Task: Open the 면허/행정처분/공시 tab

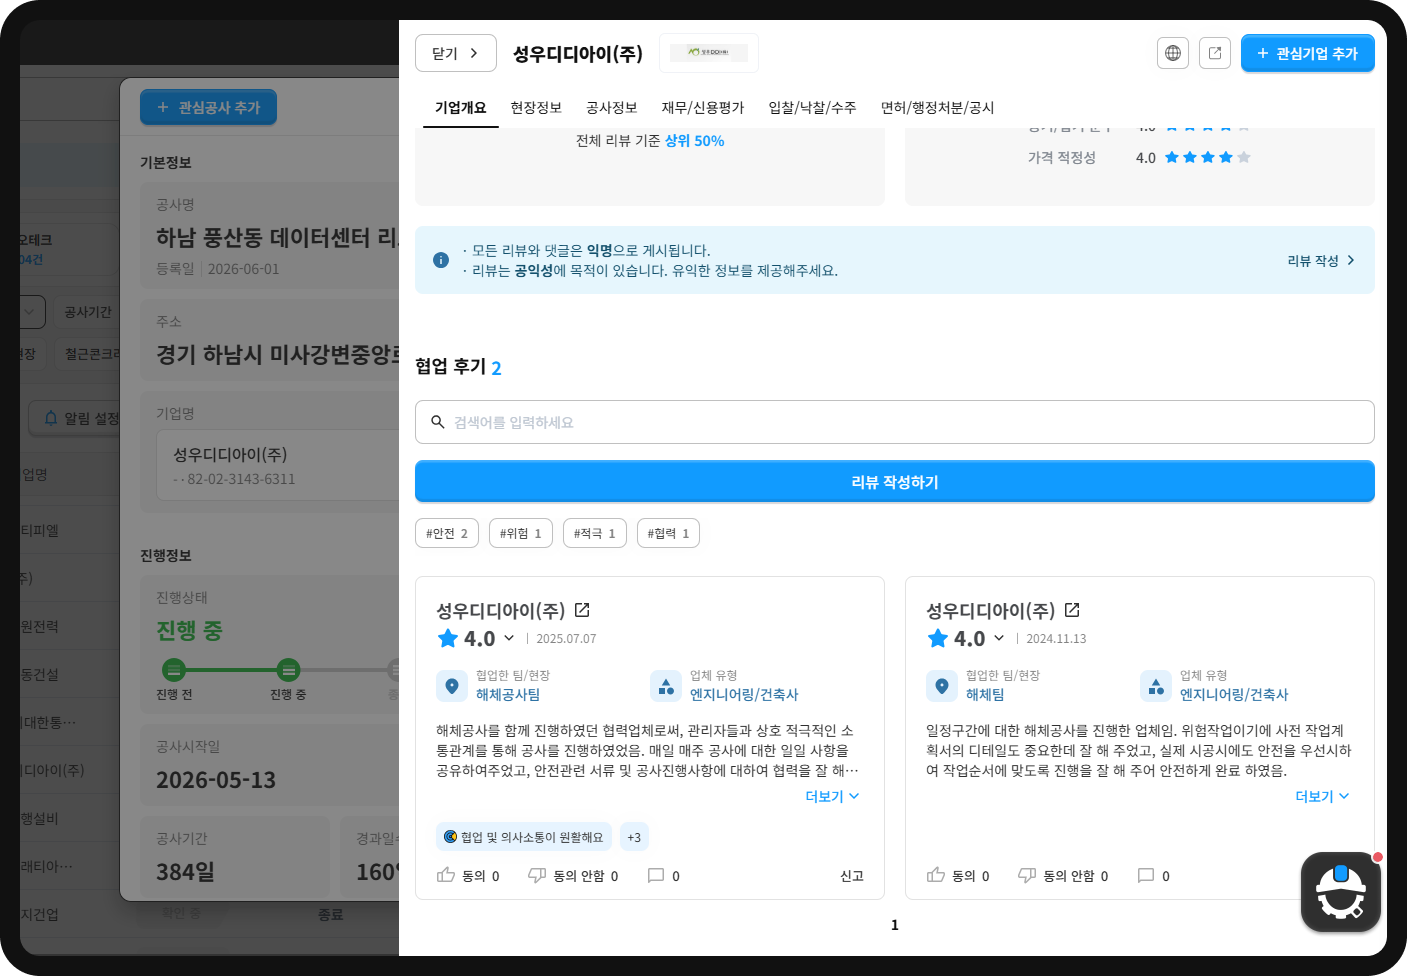Action: click(x=937, y=108)
